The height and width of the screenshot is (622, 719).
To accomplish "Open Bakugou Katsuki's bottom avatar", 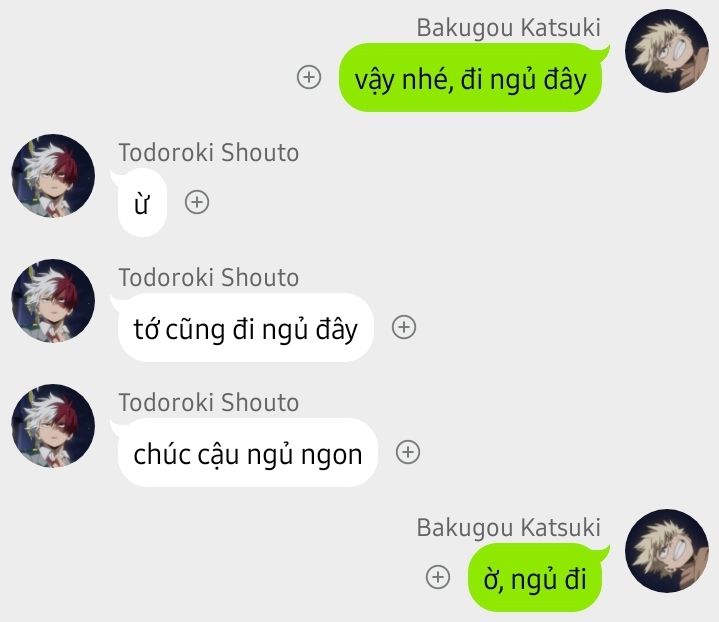I will click(x=667, y=551).
